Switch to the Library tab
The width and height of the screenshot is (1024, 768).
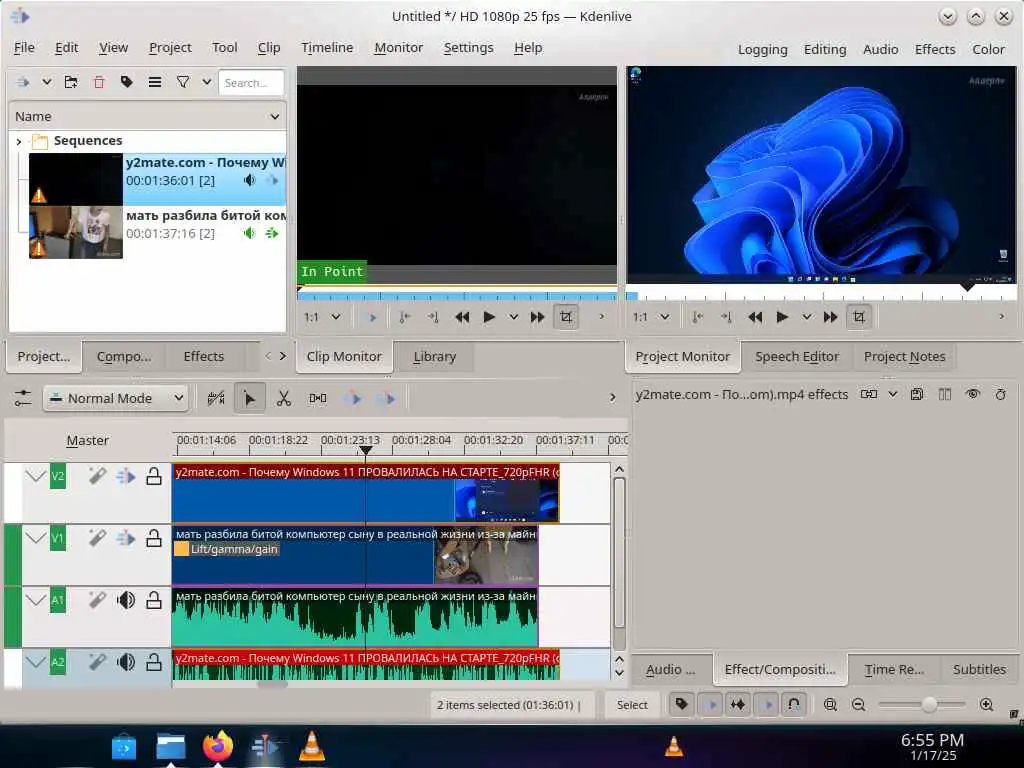click(x=434, y=357)
